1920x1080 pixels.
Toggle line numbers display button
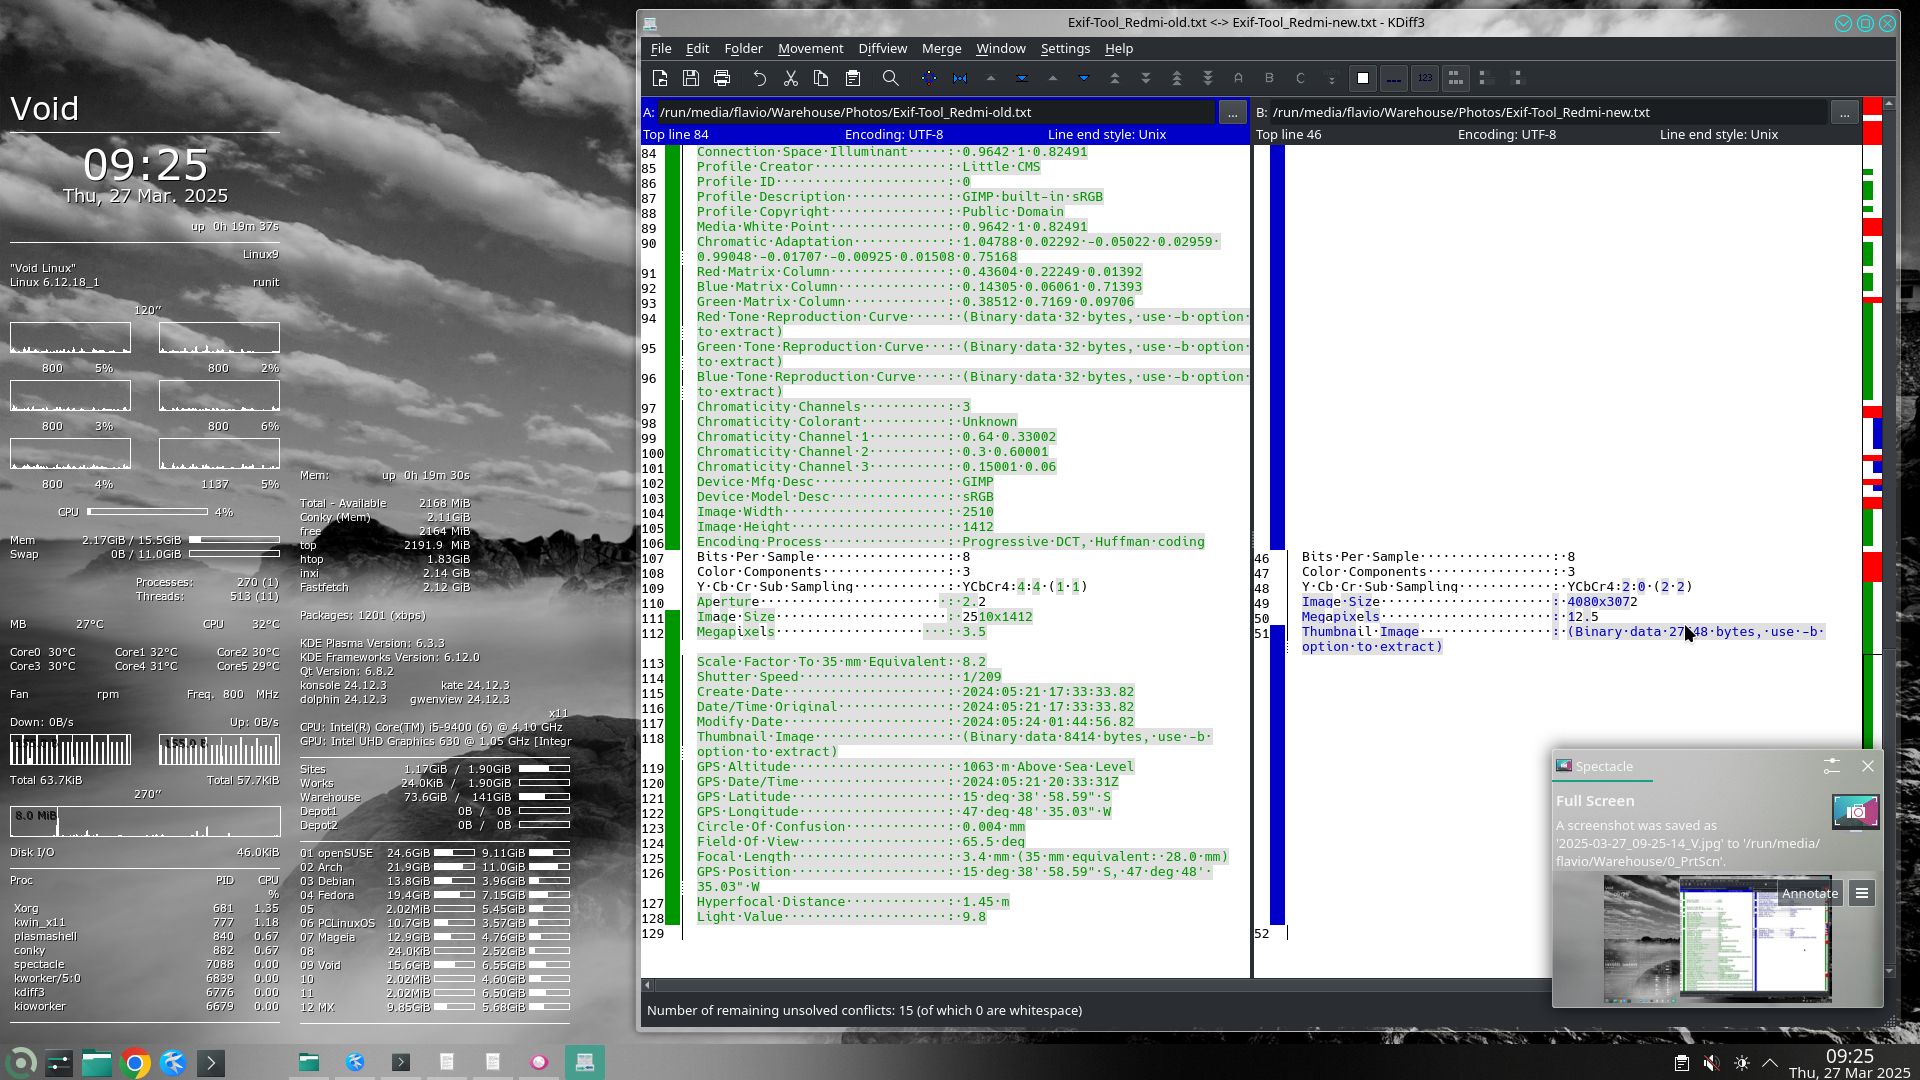coord(1425,78)
